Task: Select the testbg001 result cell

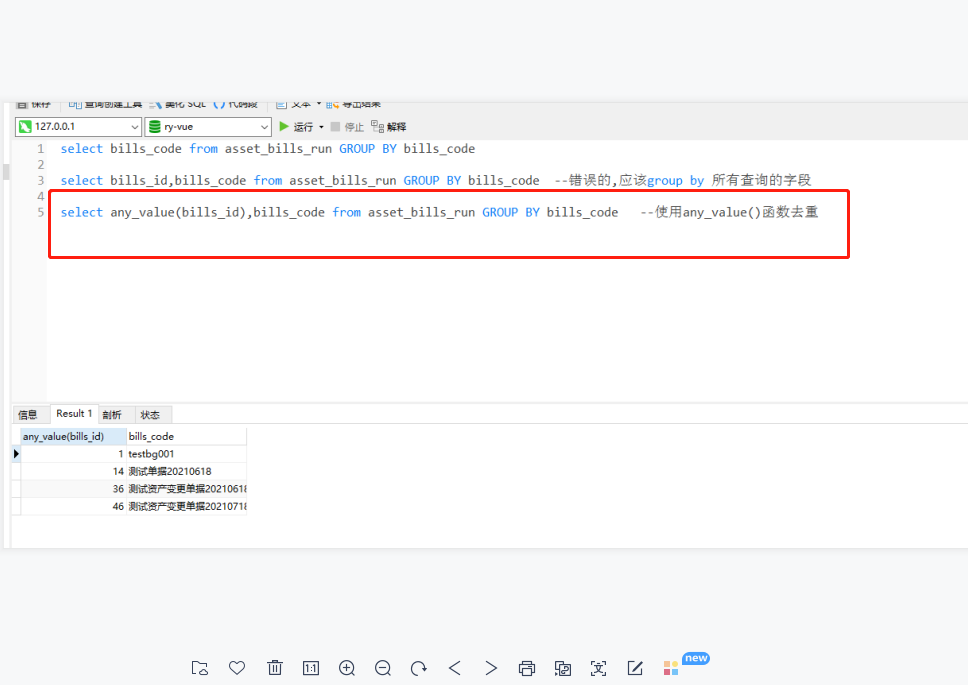Action: (x=186, y=454)
